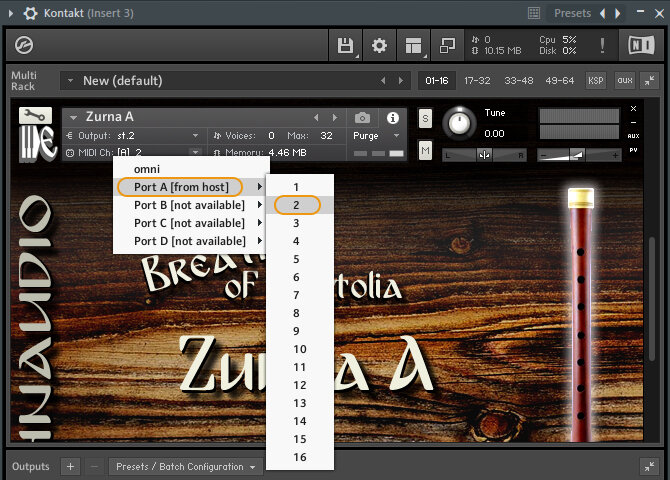Add an output channel with plus
The image size is (670, 480).
(x=71, y=467)
